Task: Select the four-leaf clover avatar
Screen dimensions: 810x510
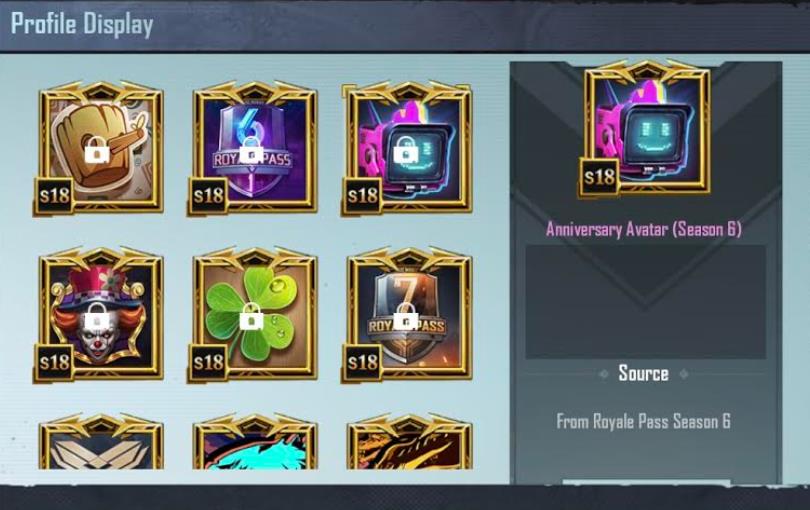Action: coord(253,315)
